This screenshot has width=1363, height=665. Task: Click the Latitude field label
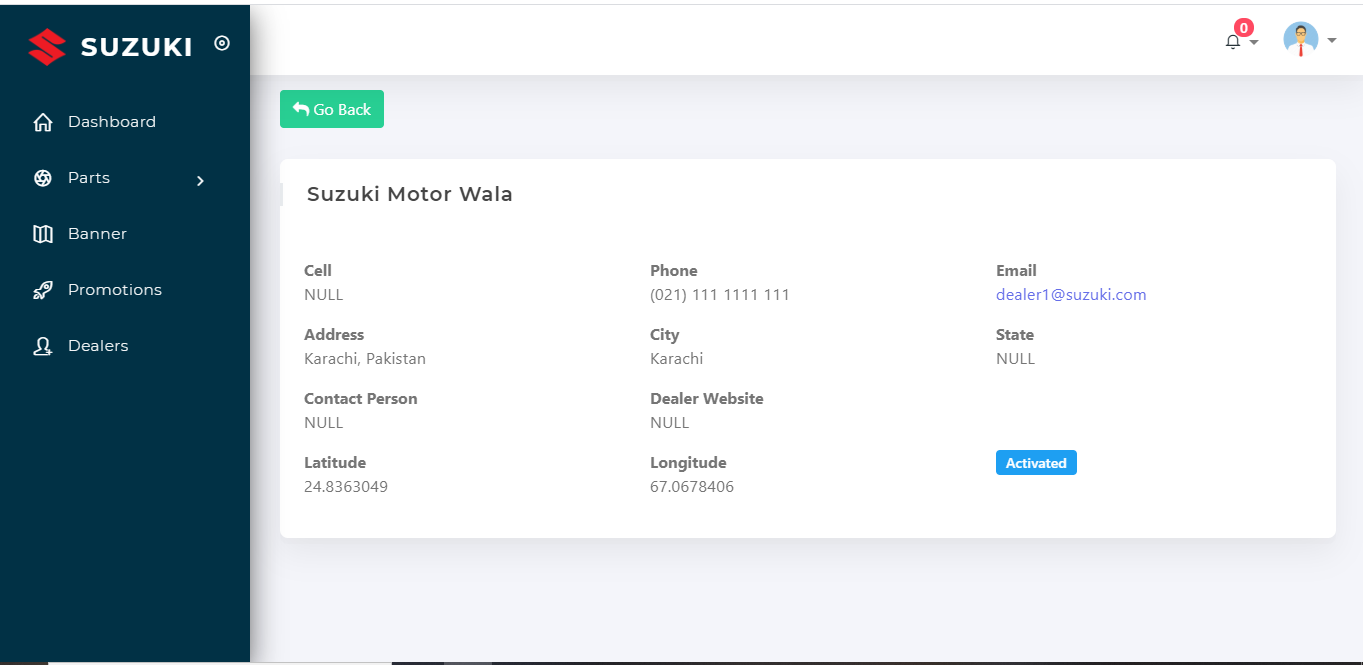335,463
